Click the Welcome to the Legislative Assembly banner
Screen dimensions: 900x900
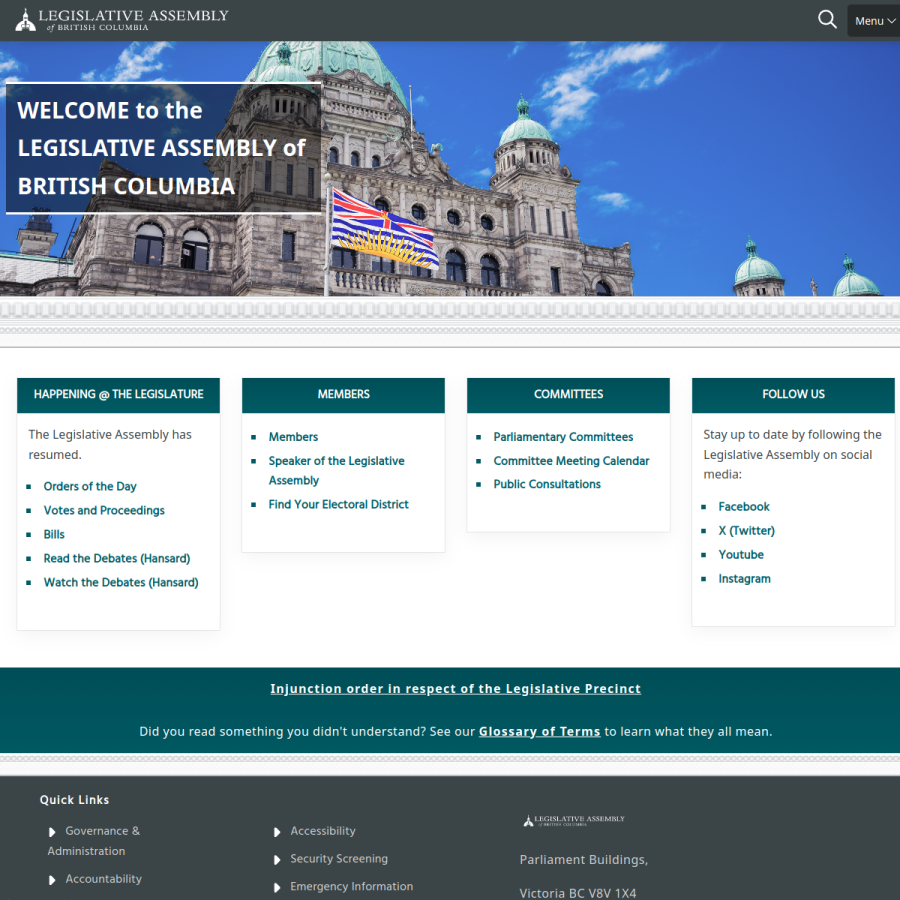pos(164,148)
